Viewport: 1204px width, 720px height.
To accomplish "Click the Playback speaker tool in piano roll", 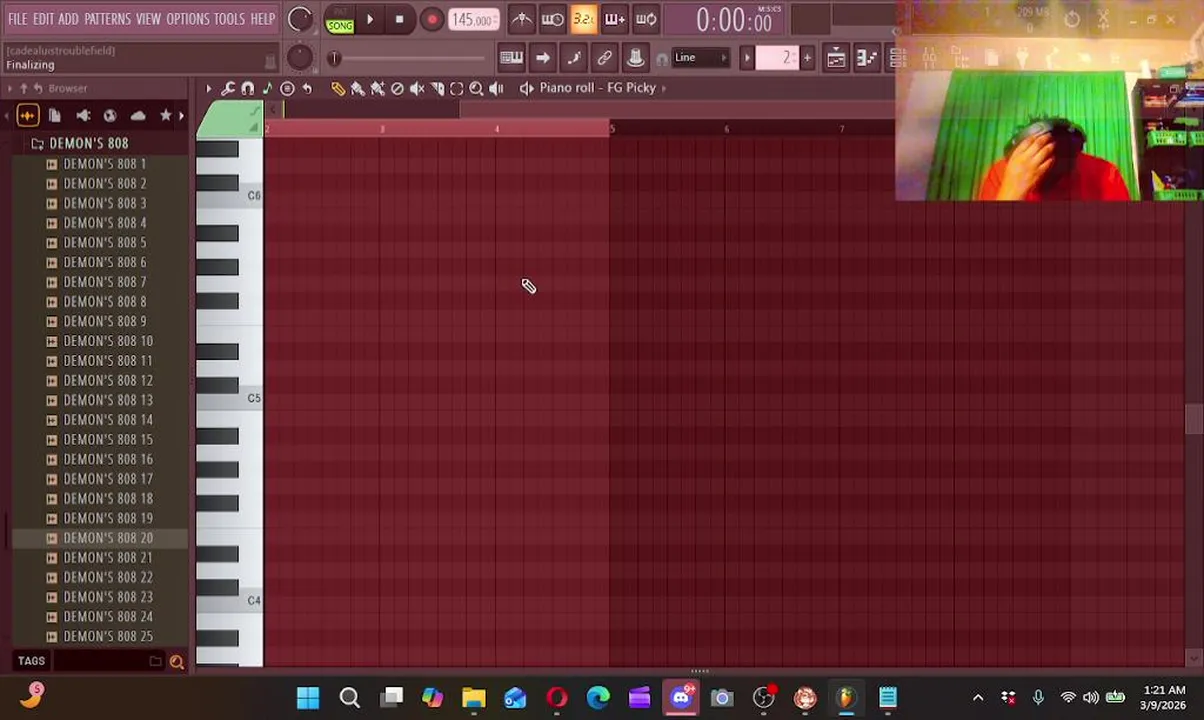I will (x=496, y=88).
